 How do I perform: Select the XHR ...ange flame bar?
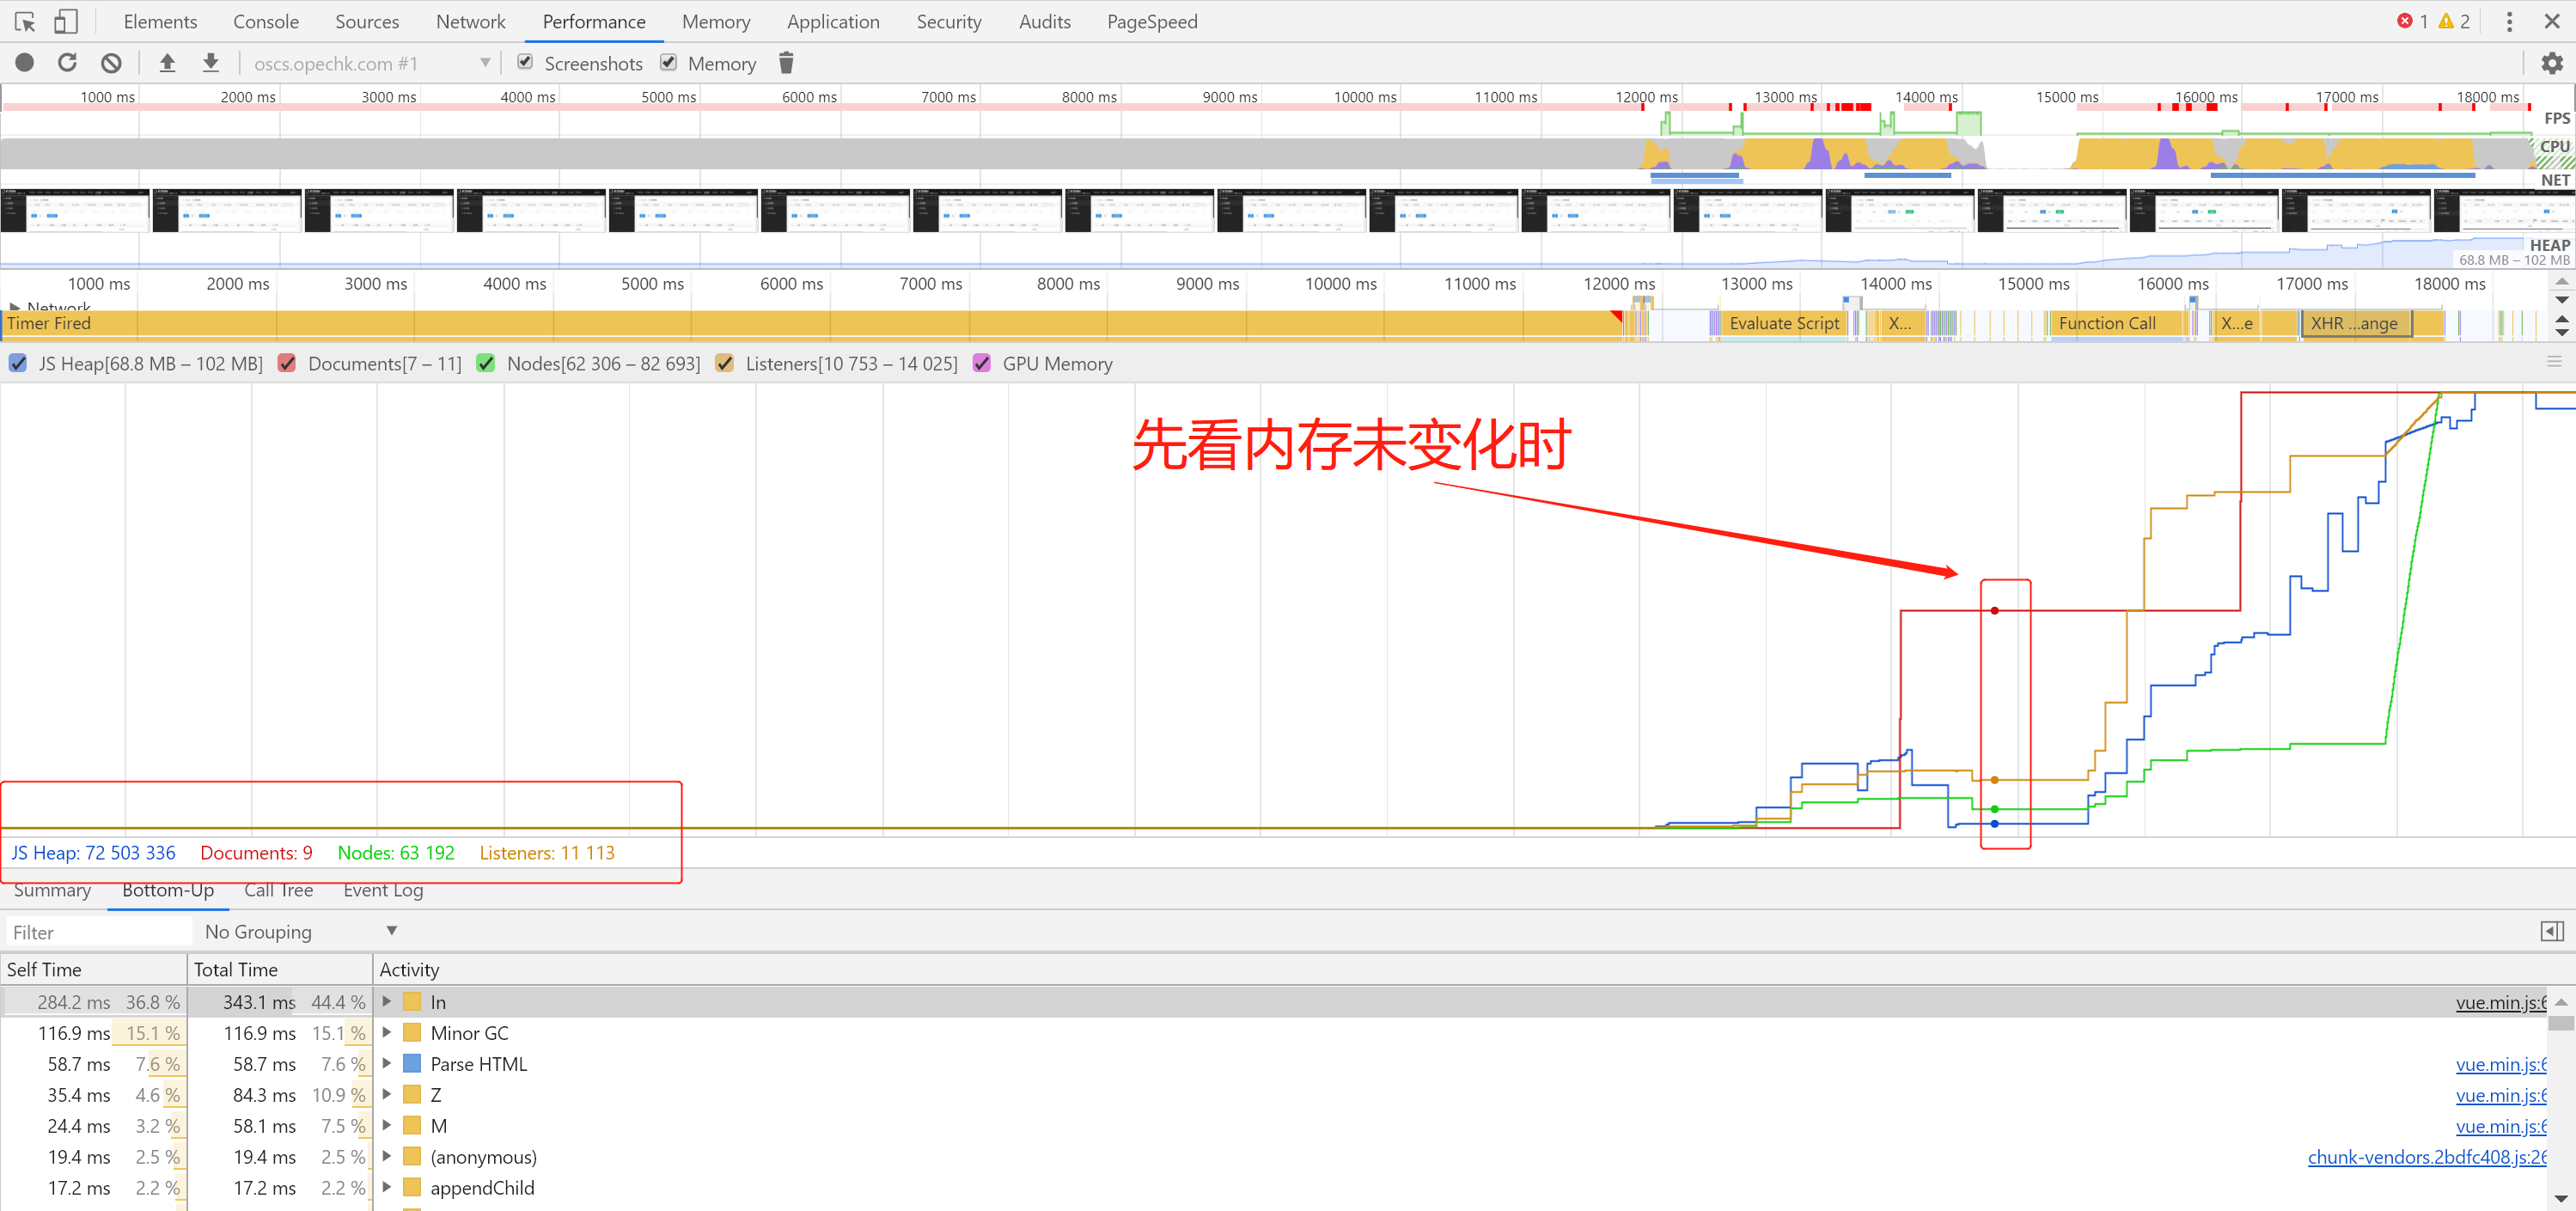[2356, 323]
